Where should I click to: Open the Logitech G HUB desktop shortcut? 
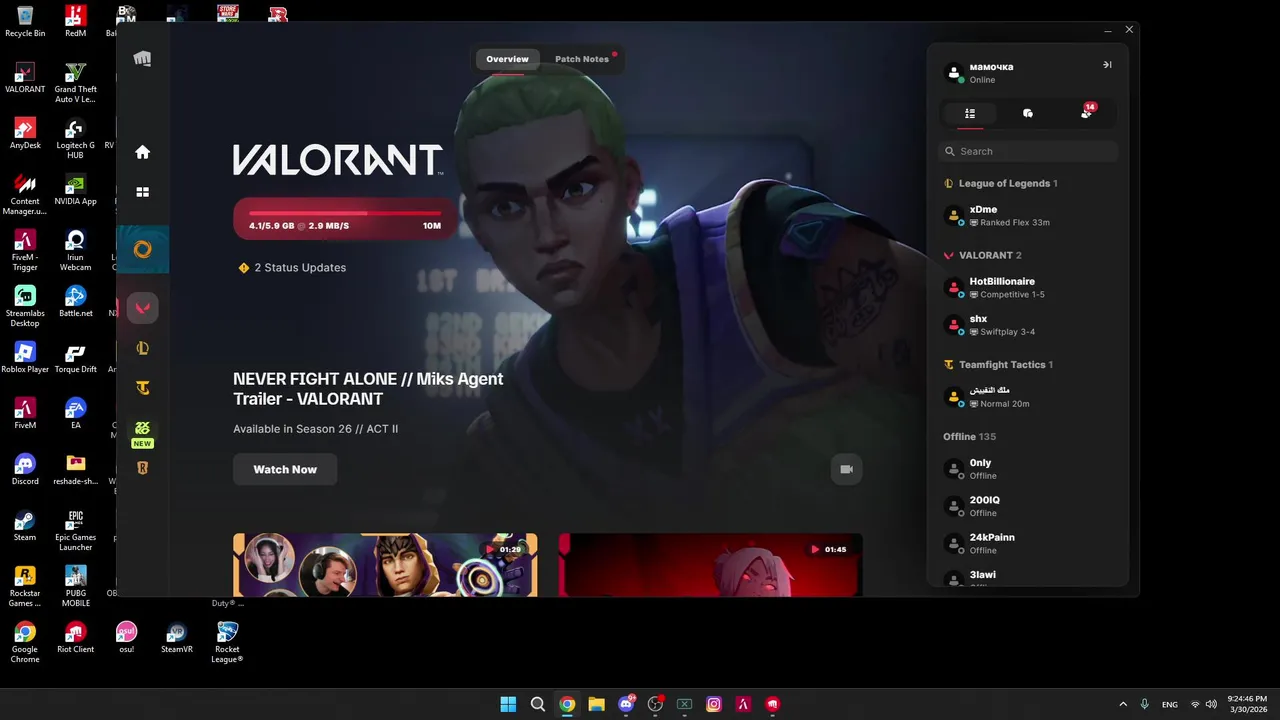pyautogui.click(x=75, y=139)
